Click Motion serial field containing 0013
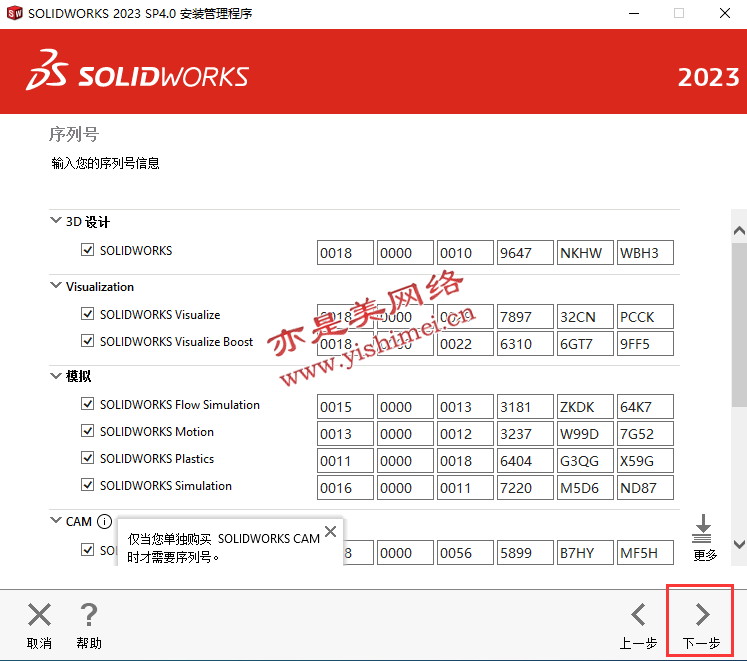This screenshot has height=661, width=747. pyautogui.click(x=345, y=434)
